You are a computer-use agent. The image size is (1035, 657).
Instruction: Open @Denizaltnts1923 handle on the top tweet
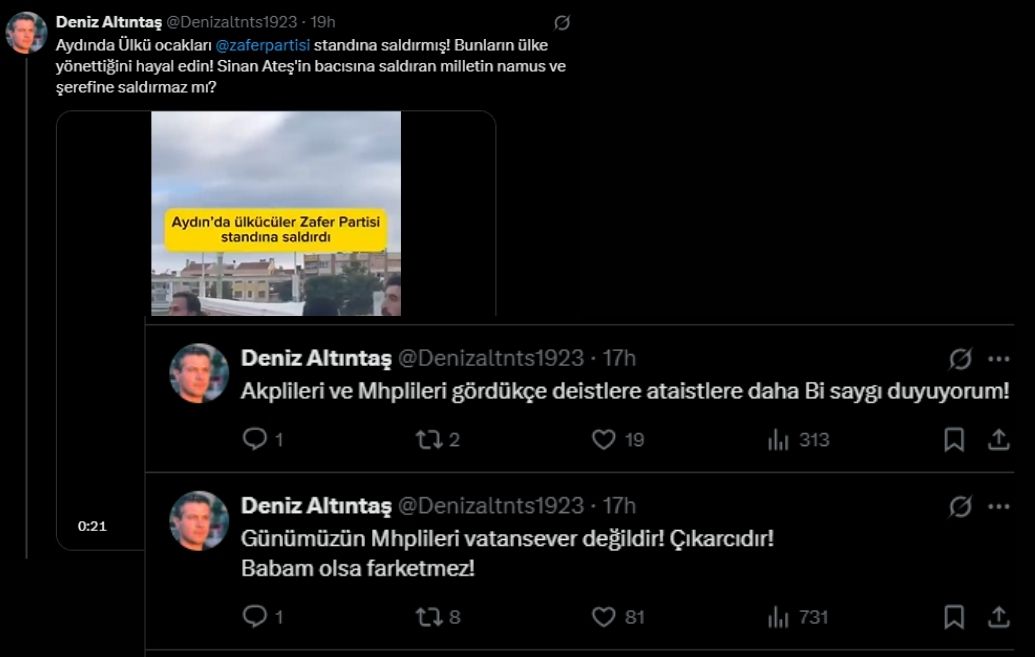pos(231,22)
